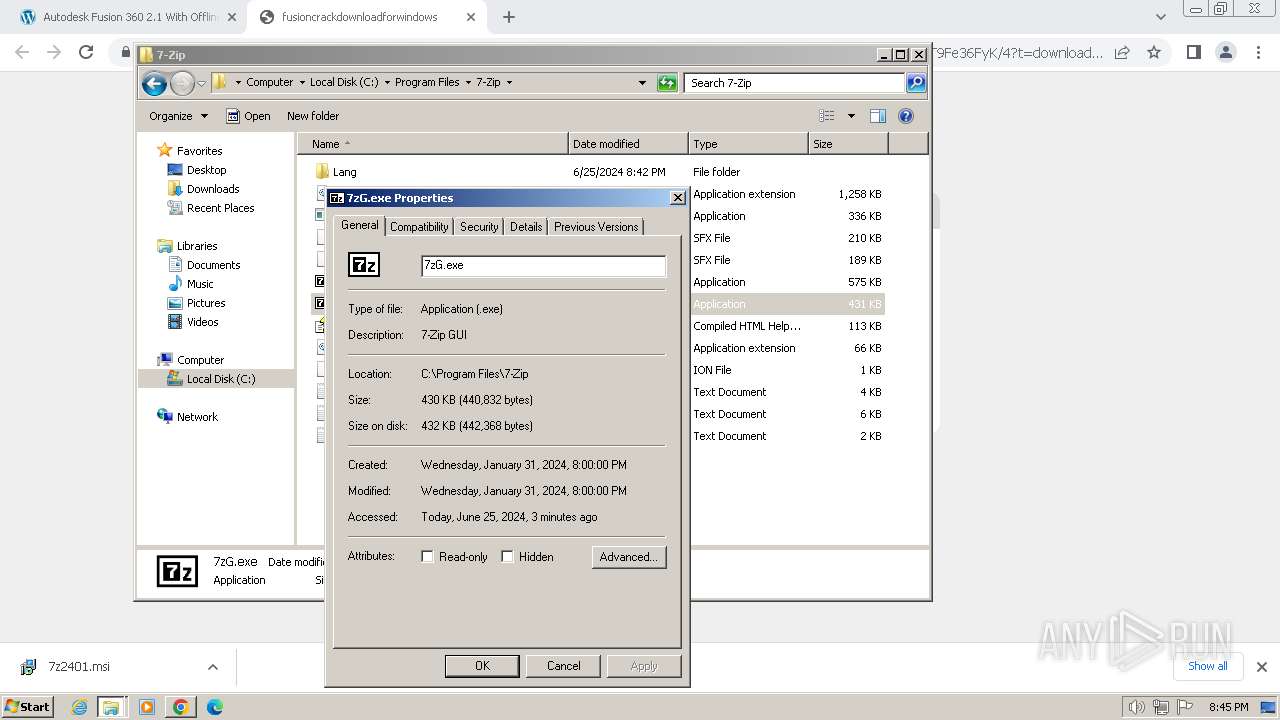This screenshot has width=1280, height=720.
Task: Click the Windows Start button
Action: (27, 707)
